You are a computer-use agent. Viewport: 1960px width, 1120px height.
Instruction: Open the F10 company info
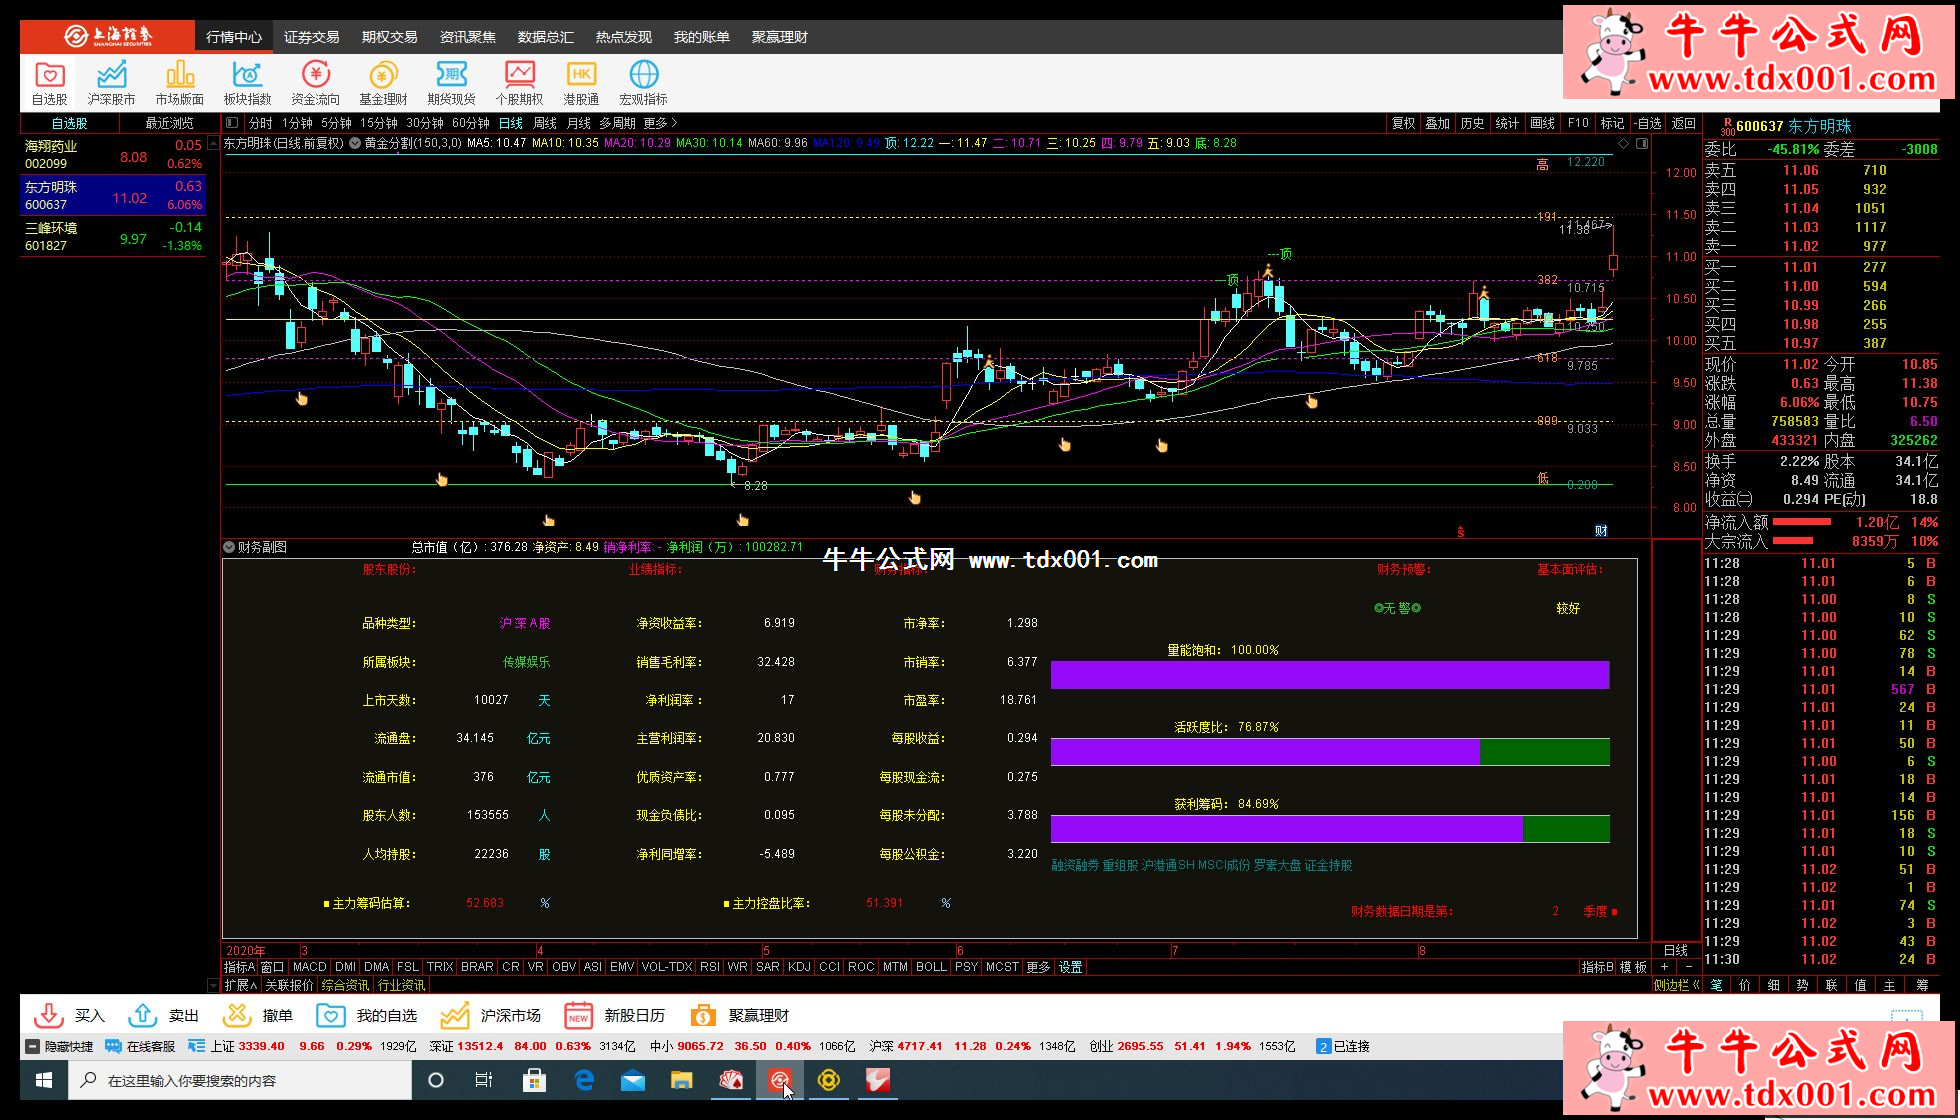1578,123
